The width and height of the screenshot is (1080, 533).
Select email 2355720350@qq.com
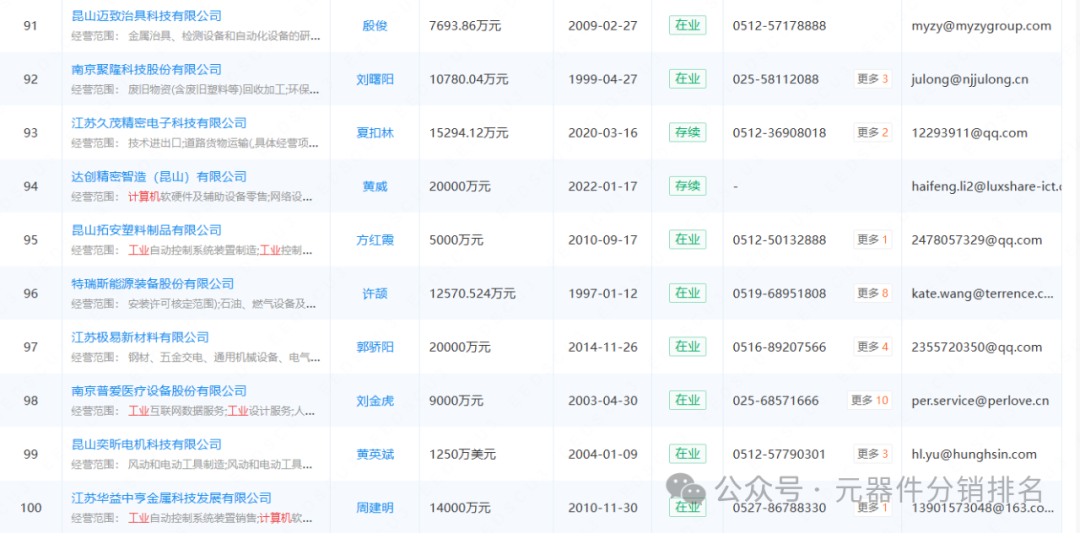click(x=976, y=348)
